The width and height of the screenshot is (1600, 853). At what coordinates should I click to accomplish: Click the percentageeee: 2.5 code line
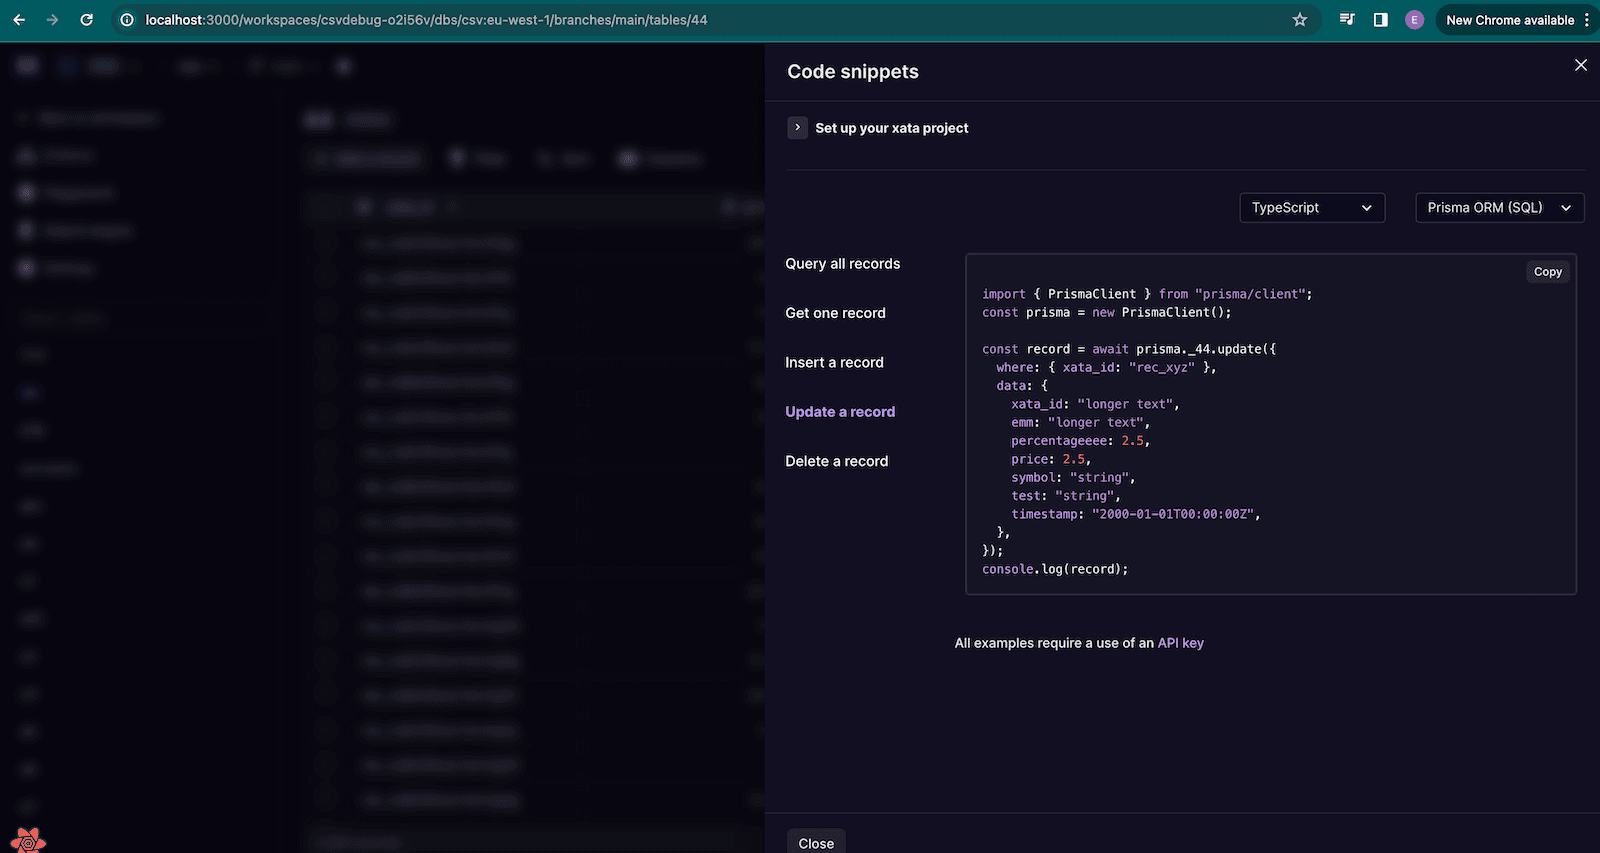tap(1080, 441)
